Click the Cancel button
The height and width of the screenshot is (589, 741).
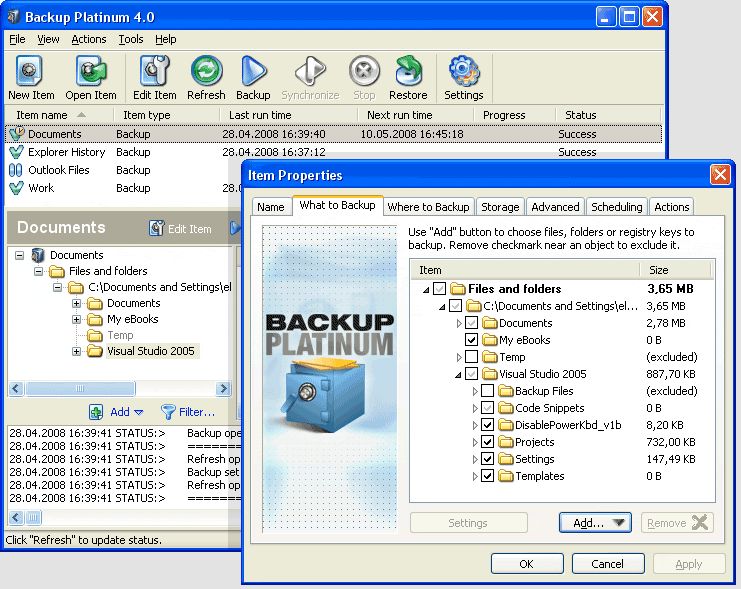pyautogui.click(x=608, y=564)
